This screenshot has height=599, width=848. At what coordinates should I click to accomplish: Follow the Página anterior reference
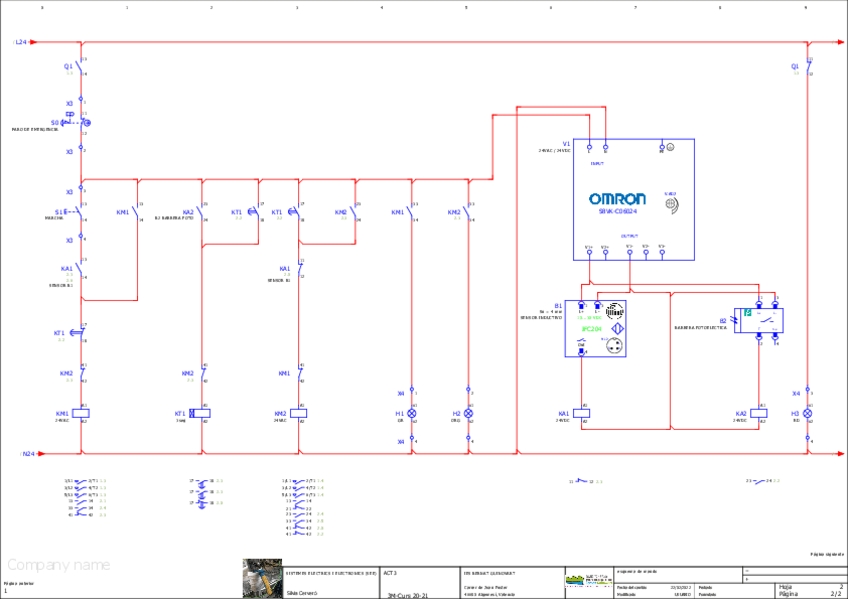(18, 582)
